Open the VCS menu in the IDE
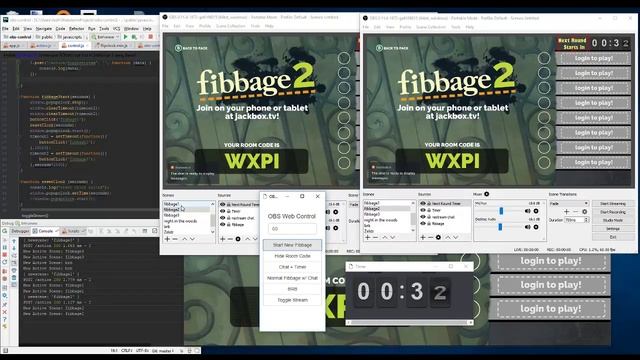This screenshot has height=360, width=640. point(116,29)
